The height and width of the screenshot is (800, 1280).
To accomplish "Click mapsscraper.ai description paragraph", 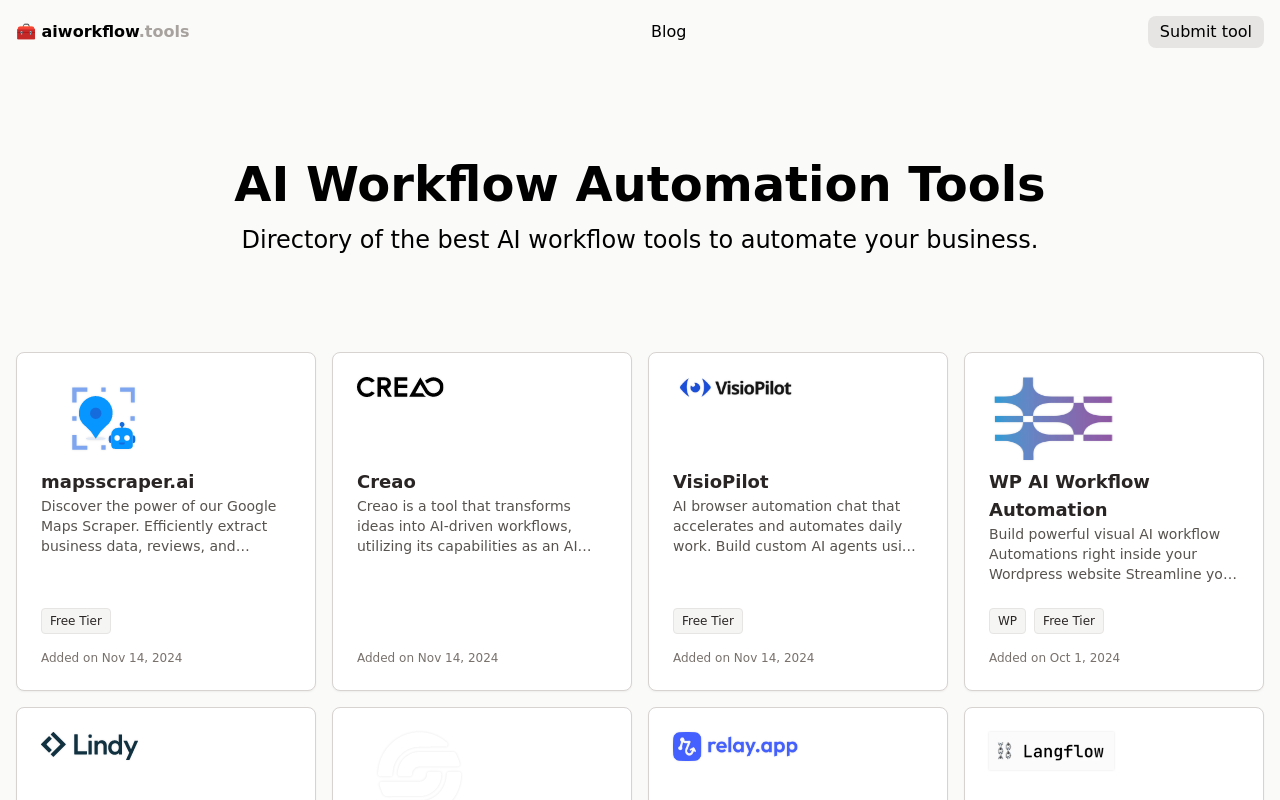I will [158, 526].
